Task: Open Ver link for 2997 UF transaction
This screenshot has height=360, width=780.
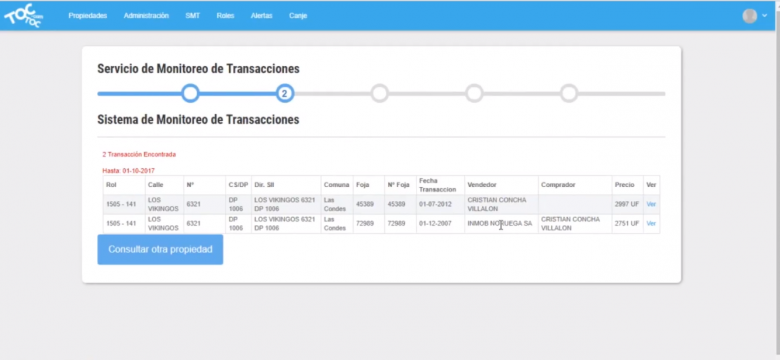Action: pos(651,204)
